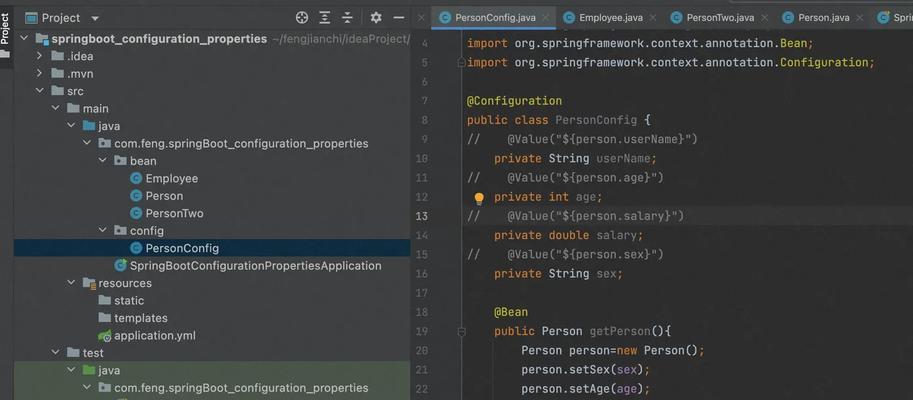Close the PersonTwo.java tab
This screenshot has height=400, width=913.
point(765,18)
